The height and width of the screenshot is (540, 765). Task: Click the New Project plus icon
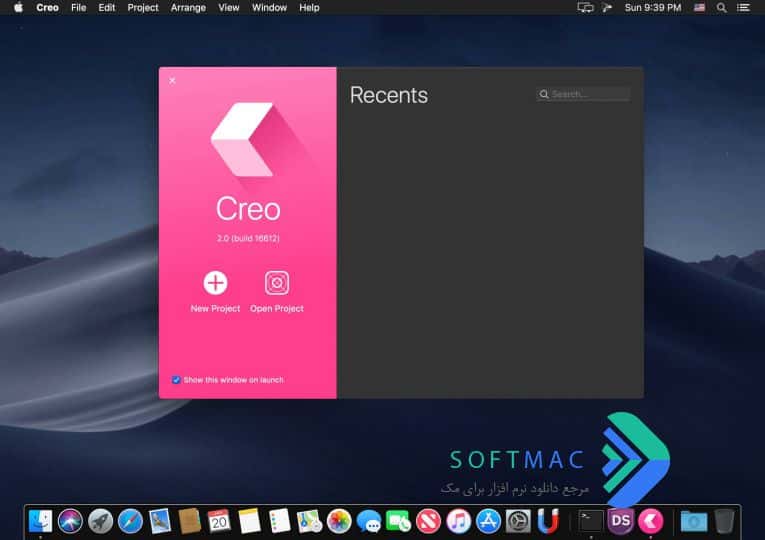(215, 282)
